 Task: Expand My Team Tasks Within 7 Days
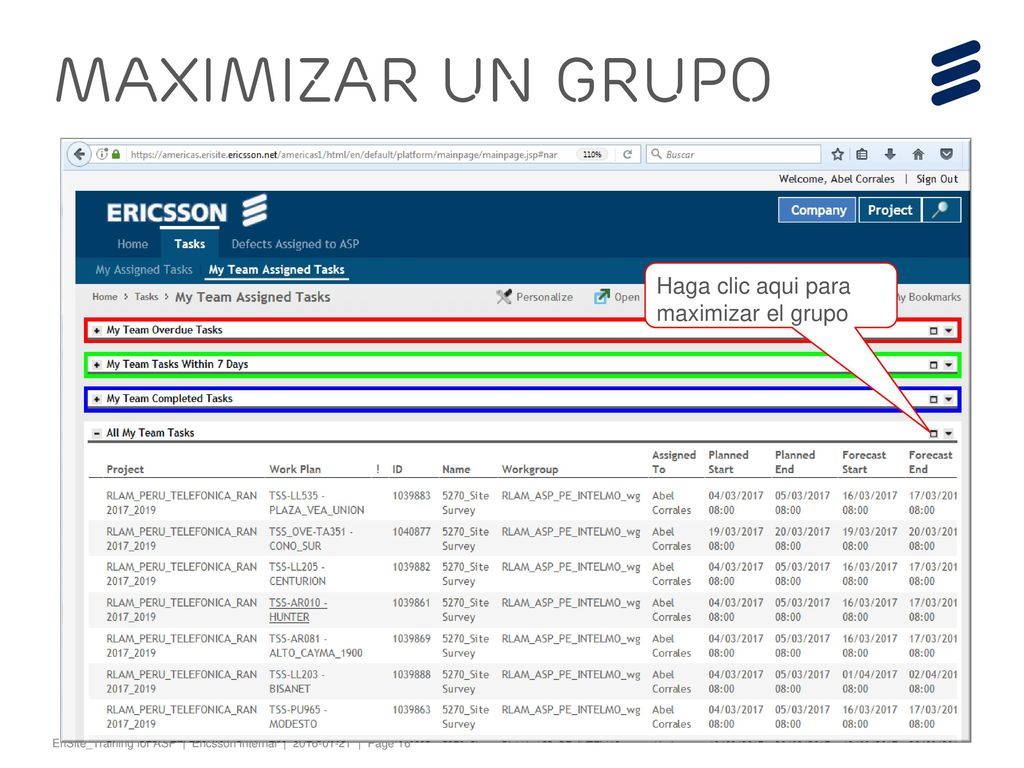pyautogui.click(x=97, y=364)
